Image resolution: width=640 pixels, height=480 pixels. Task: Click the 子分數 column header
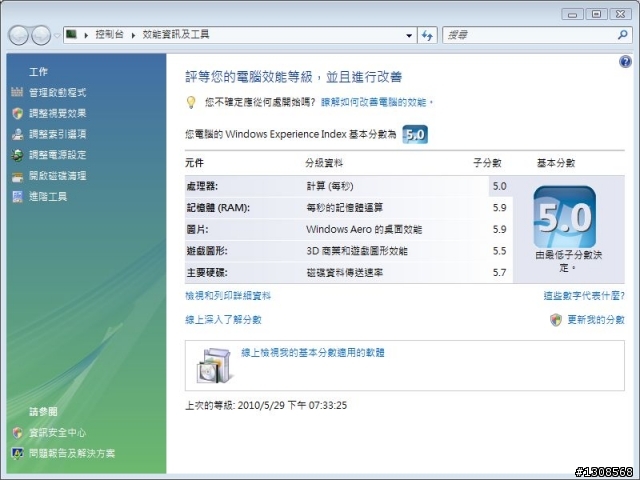coord(487,163)
